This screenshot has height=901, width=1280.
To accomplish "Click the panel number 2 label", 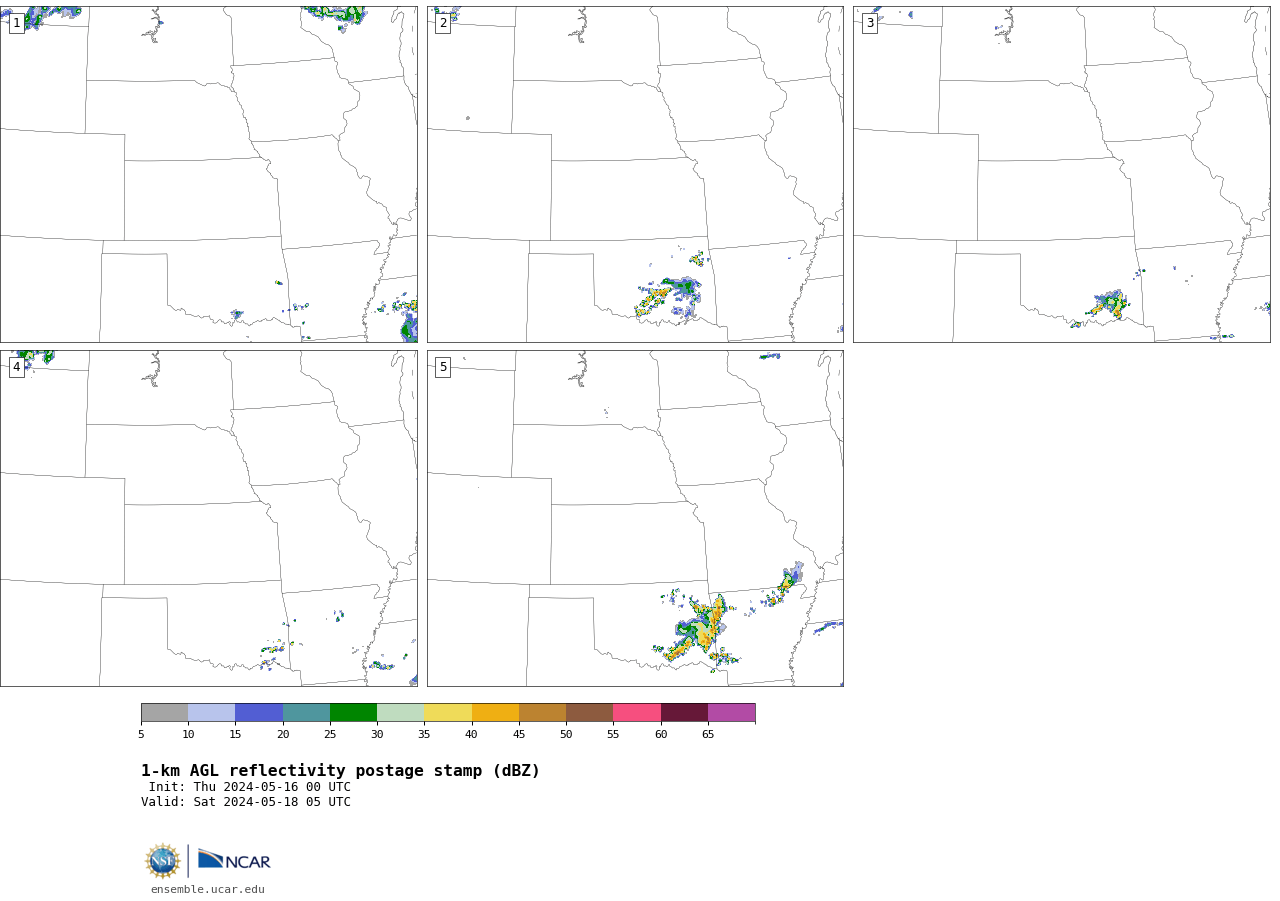I will click(443, 23).
